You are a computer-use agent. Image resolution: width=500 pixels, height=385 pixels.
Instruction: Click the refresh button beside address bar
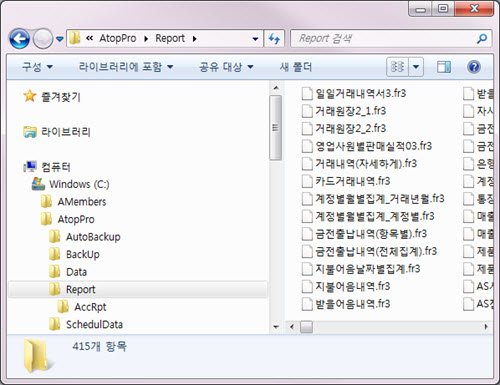click(x=274, y=39)
